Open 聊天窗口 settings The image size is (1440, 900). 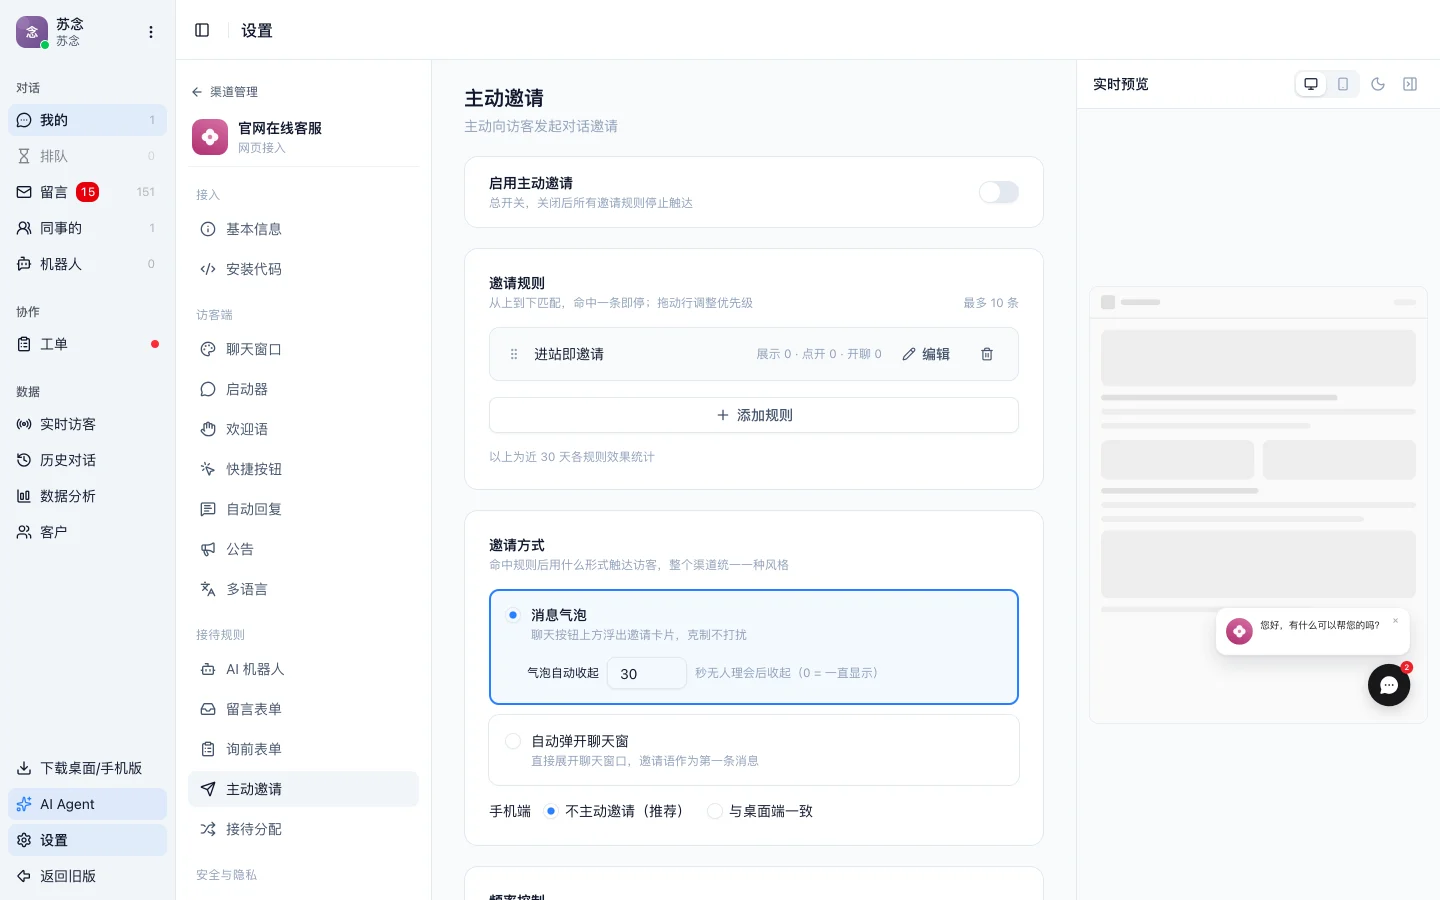click(x=303, y=349)
